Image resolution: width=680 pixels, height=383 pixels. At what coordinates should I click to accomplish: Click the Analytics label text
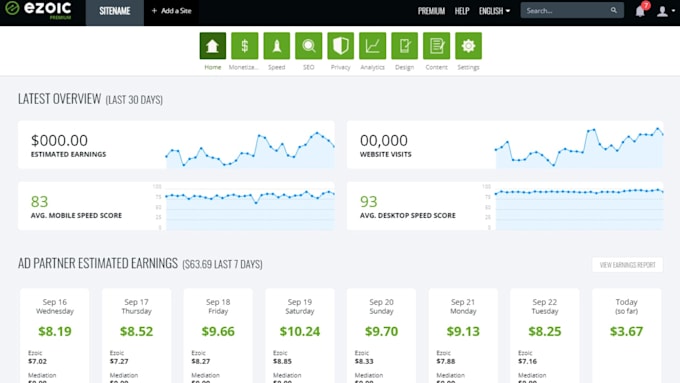pos(373,67)
